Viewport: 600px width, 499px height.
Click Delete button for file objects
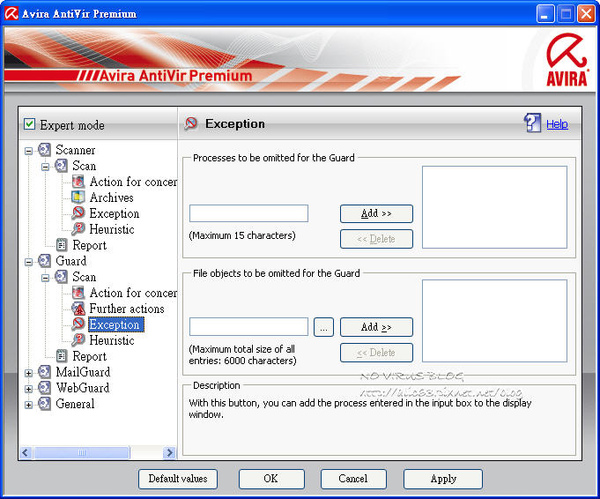click(376, 352)
